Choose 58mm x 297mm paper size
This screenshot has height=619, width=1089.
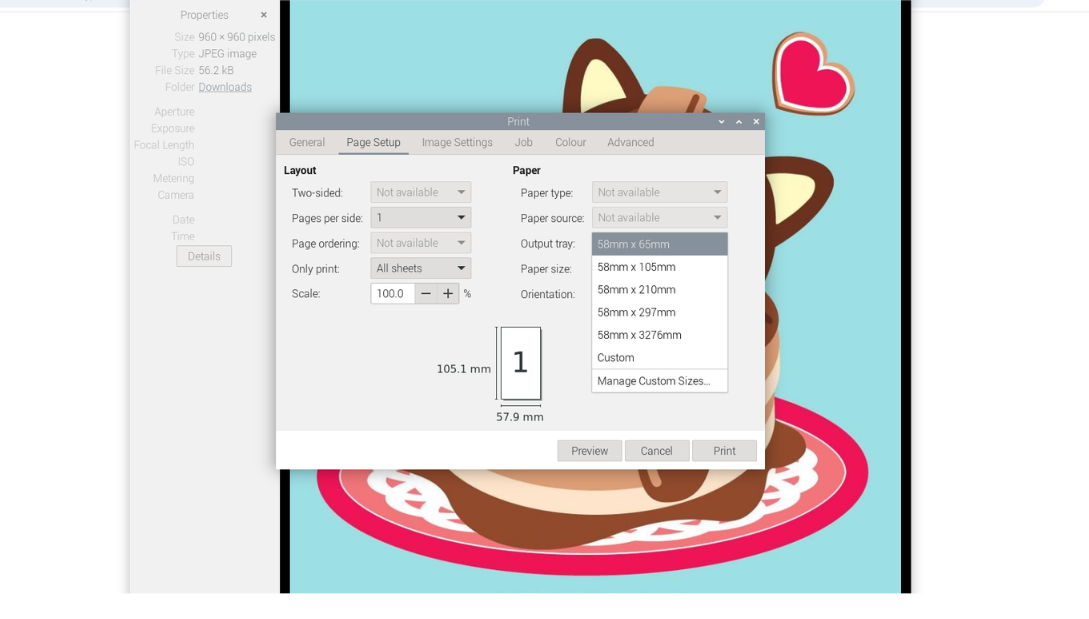[x=660, y=313]
